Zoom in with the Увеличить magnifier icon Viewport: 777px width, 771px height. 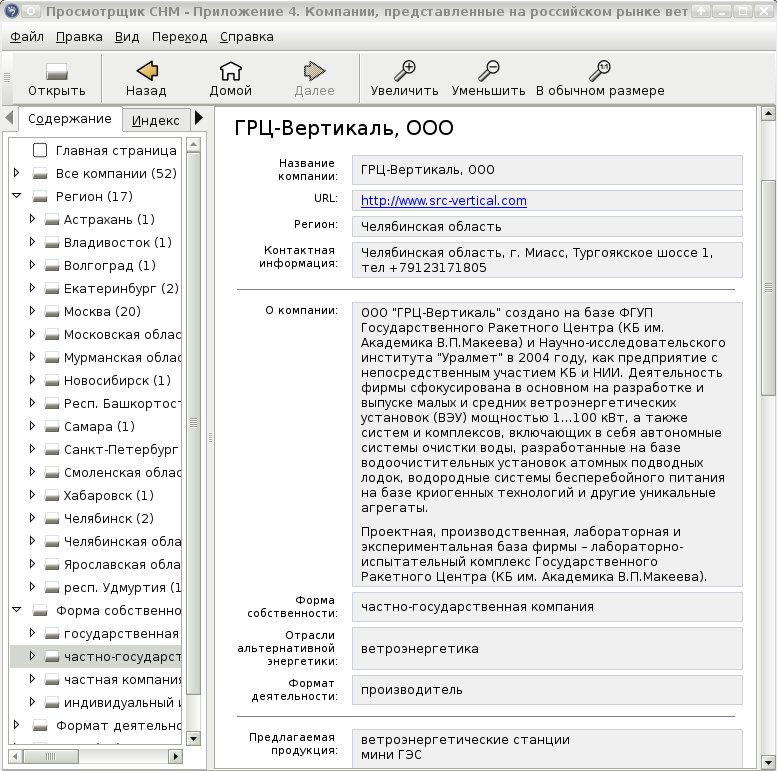404,71
